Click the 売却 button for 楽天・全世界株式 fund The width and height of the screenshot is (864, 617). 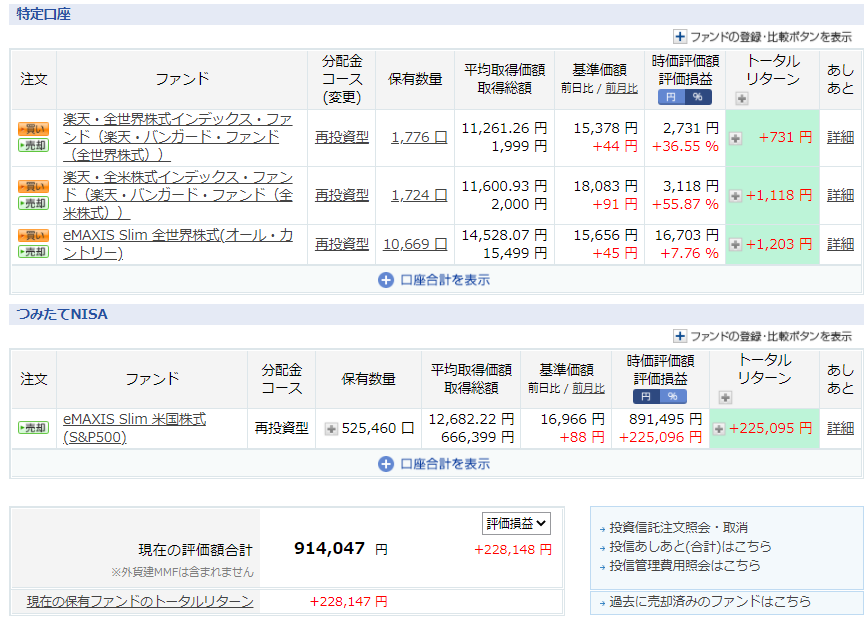pyautogui.click(x=34, y=146)
